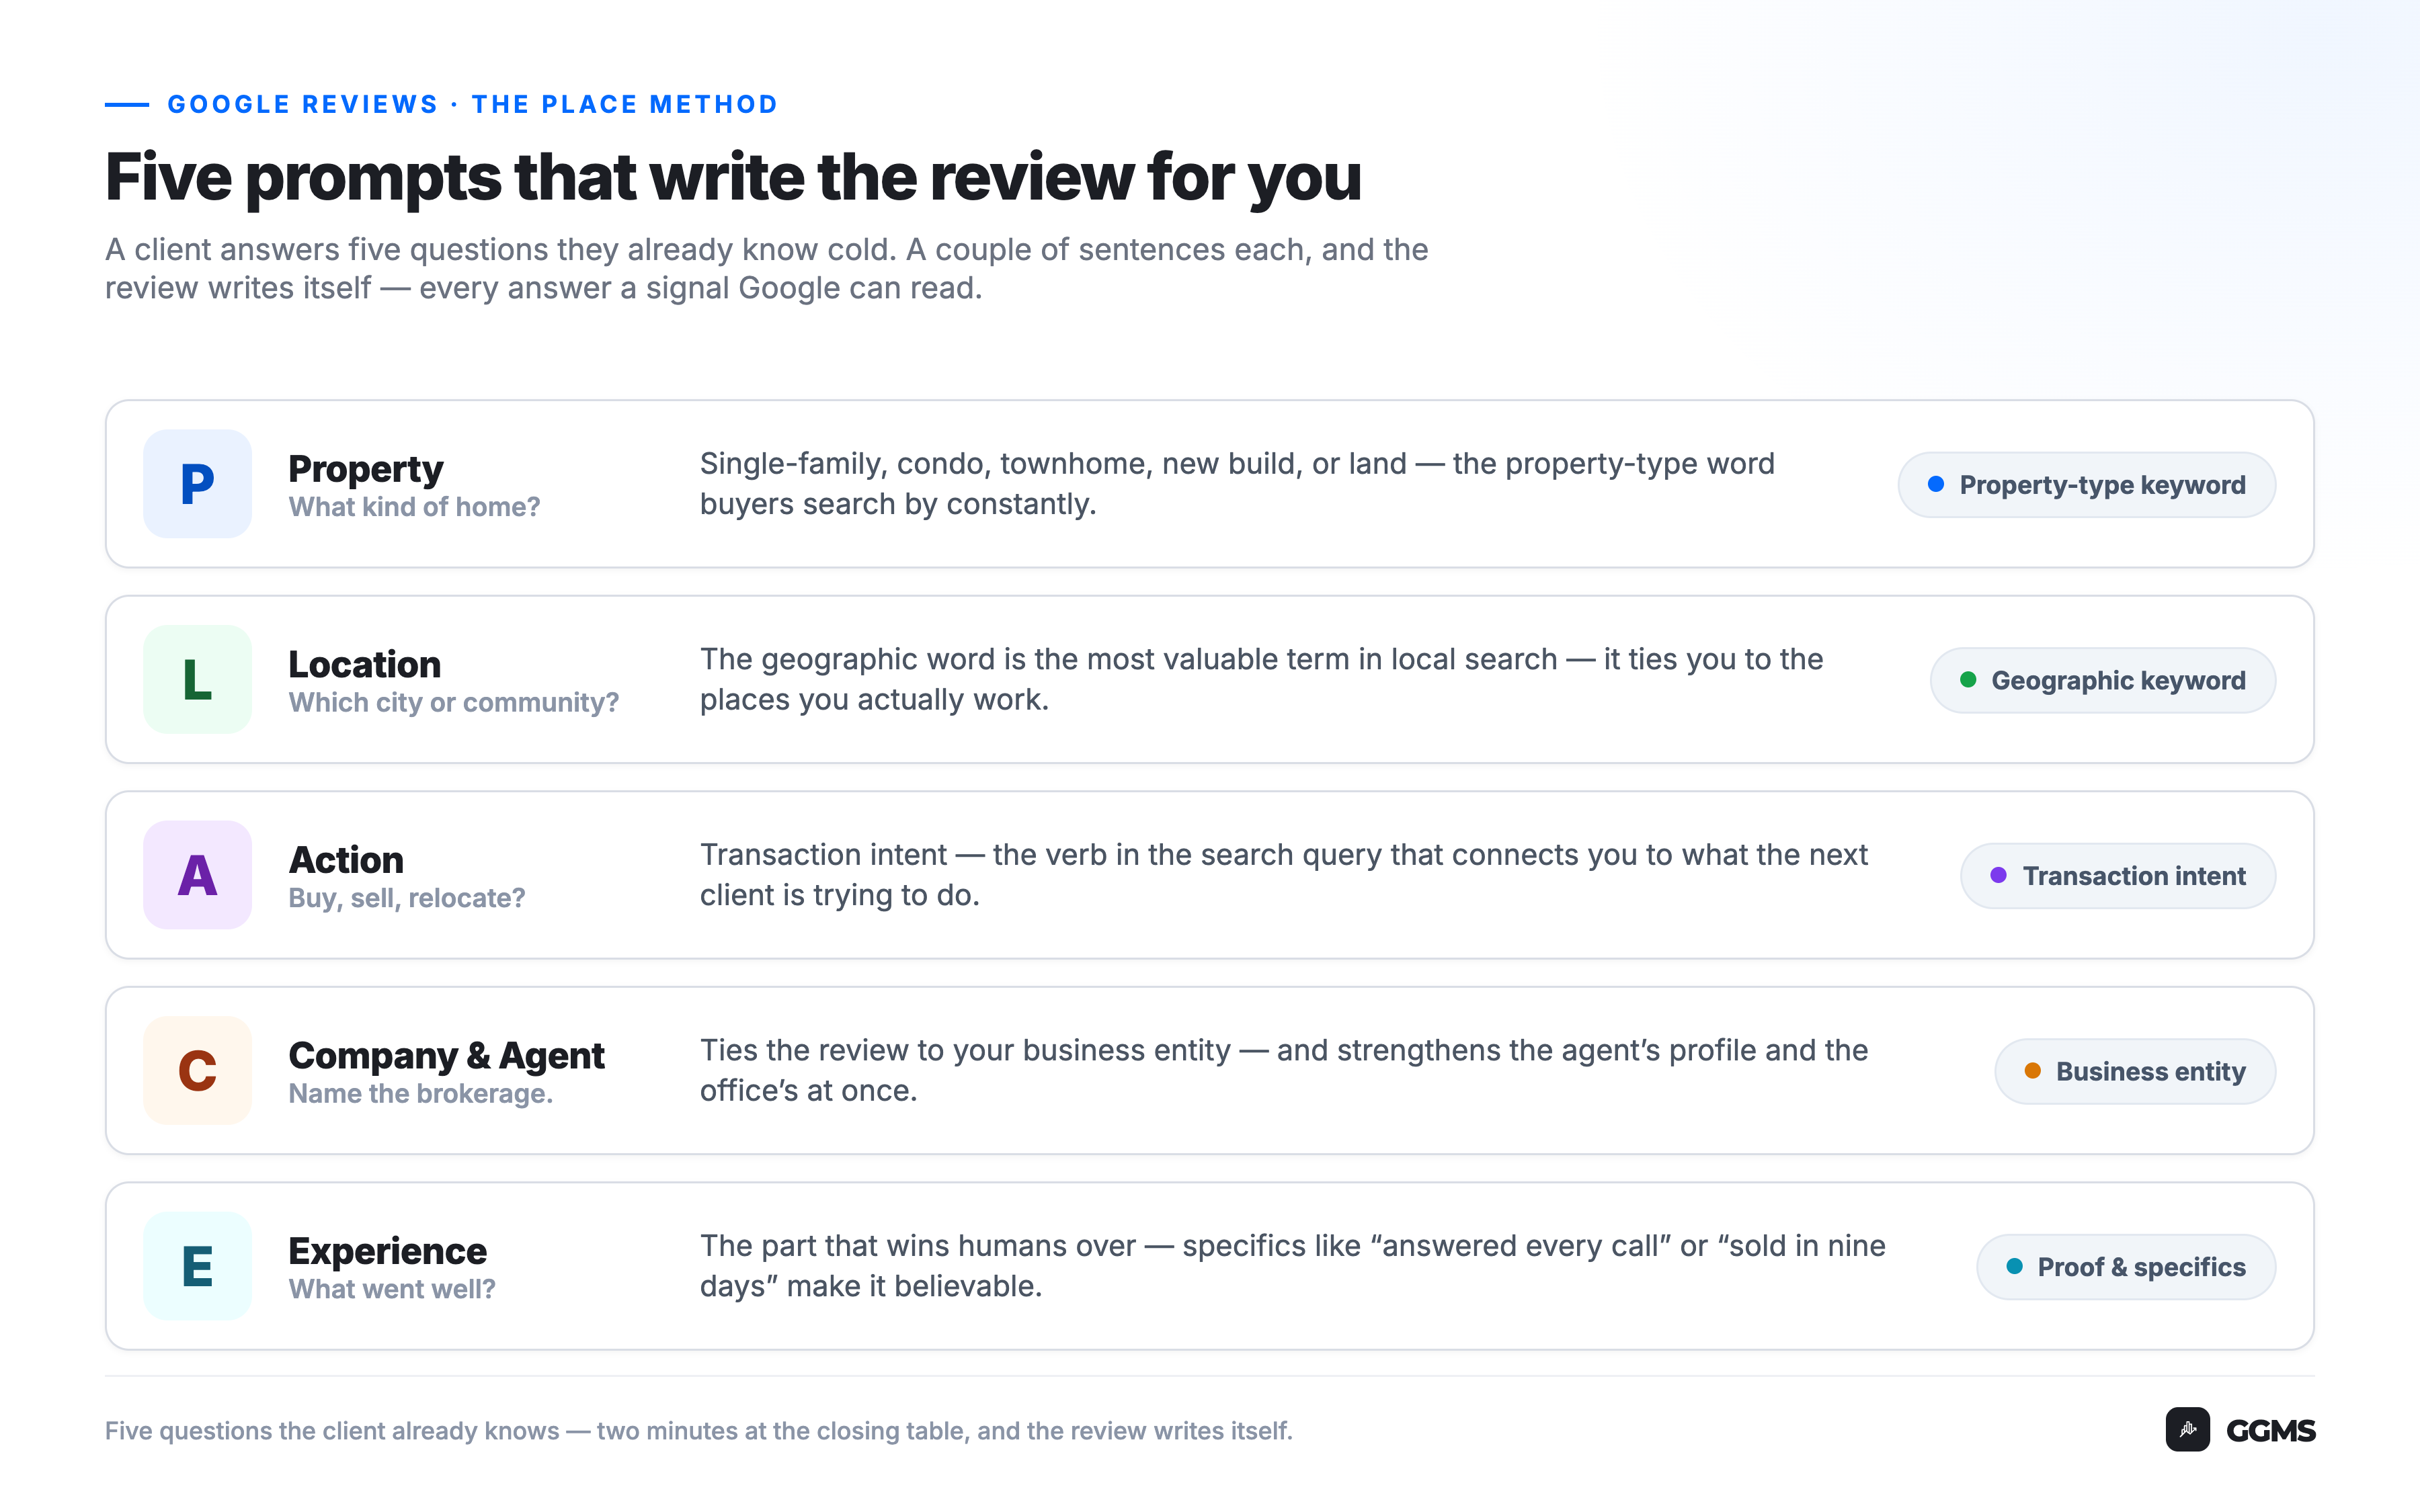Click the Experience heading
Viewport: 2420px width, 1512px height.
pyautogui.click(x=387, y=1251)
